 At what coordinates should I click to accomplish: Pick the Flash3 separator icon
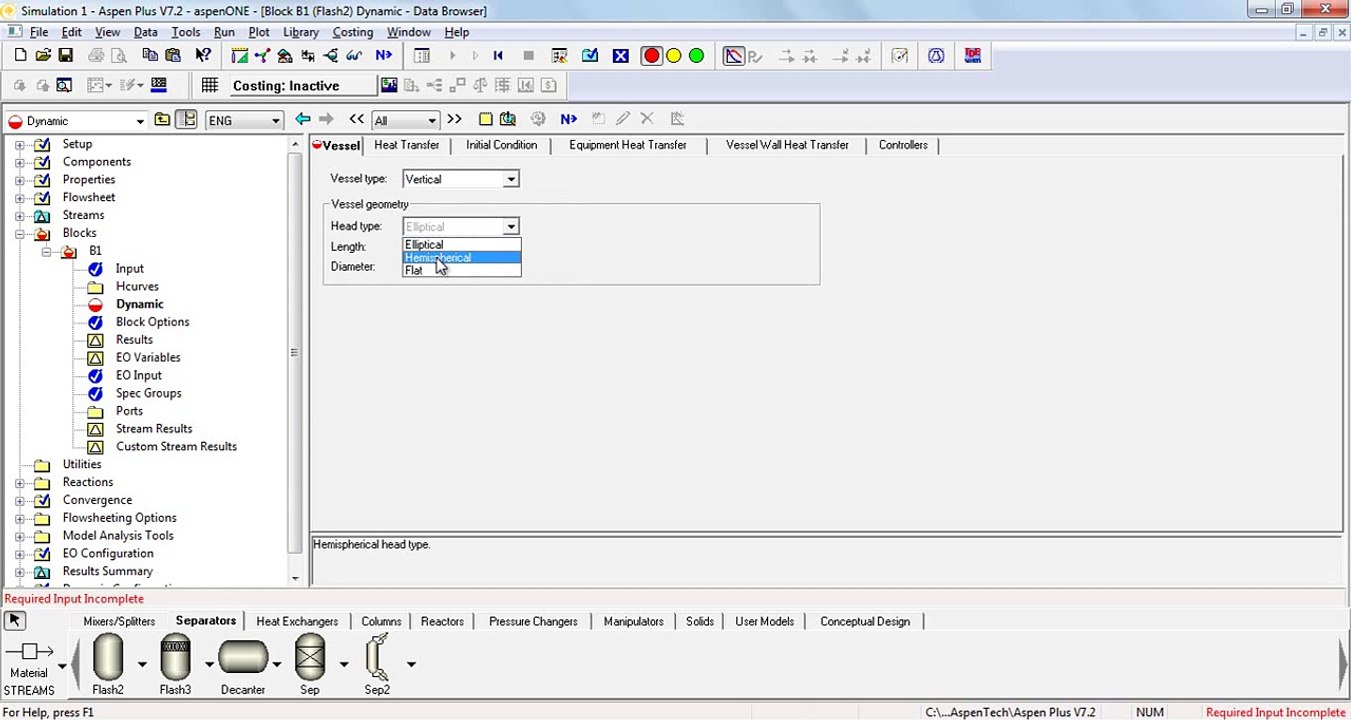[x=175, y=657]
